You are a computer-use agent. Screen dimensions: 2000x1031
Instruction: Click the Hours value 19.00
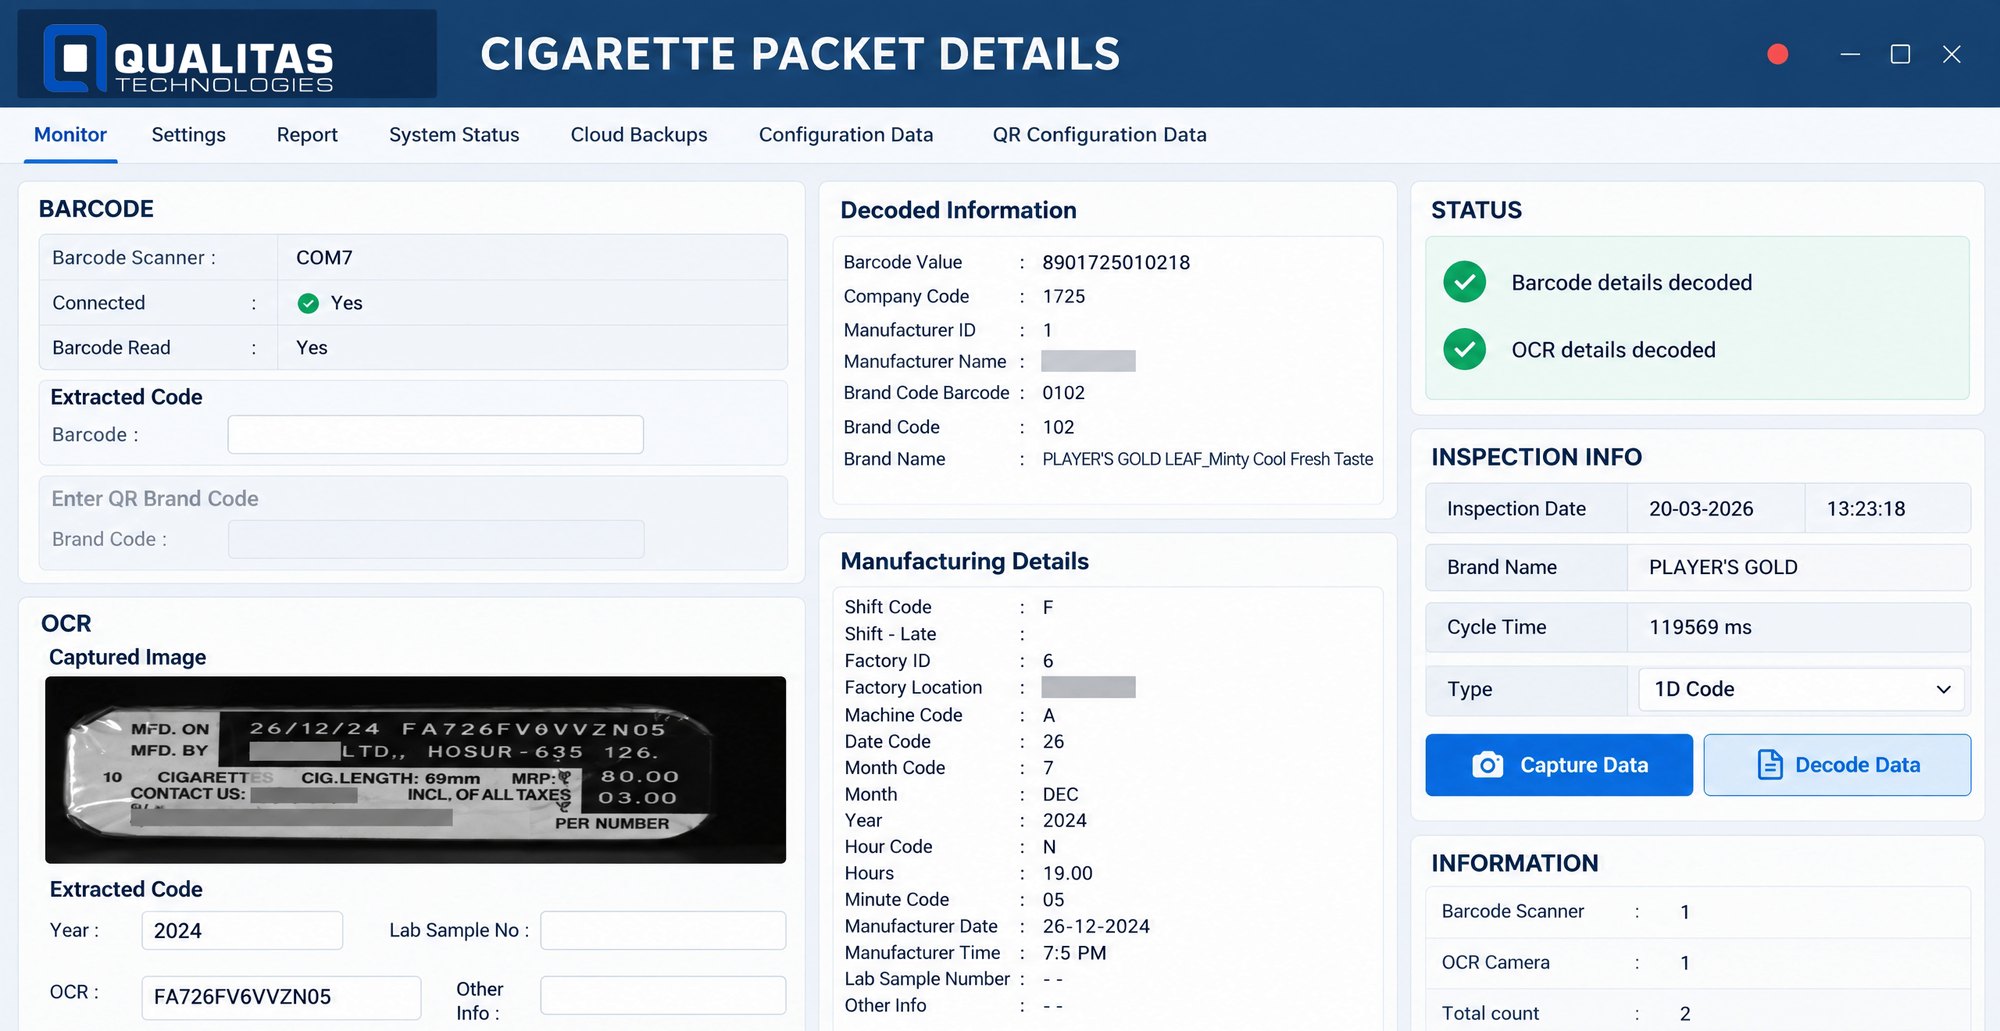click(1067, 873)
